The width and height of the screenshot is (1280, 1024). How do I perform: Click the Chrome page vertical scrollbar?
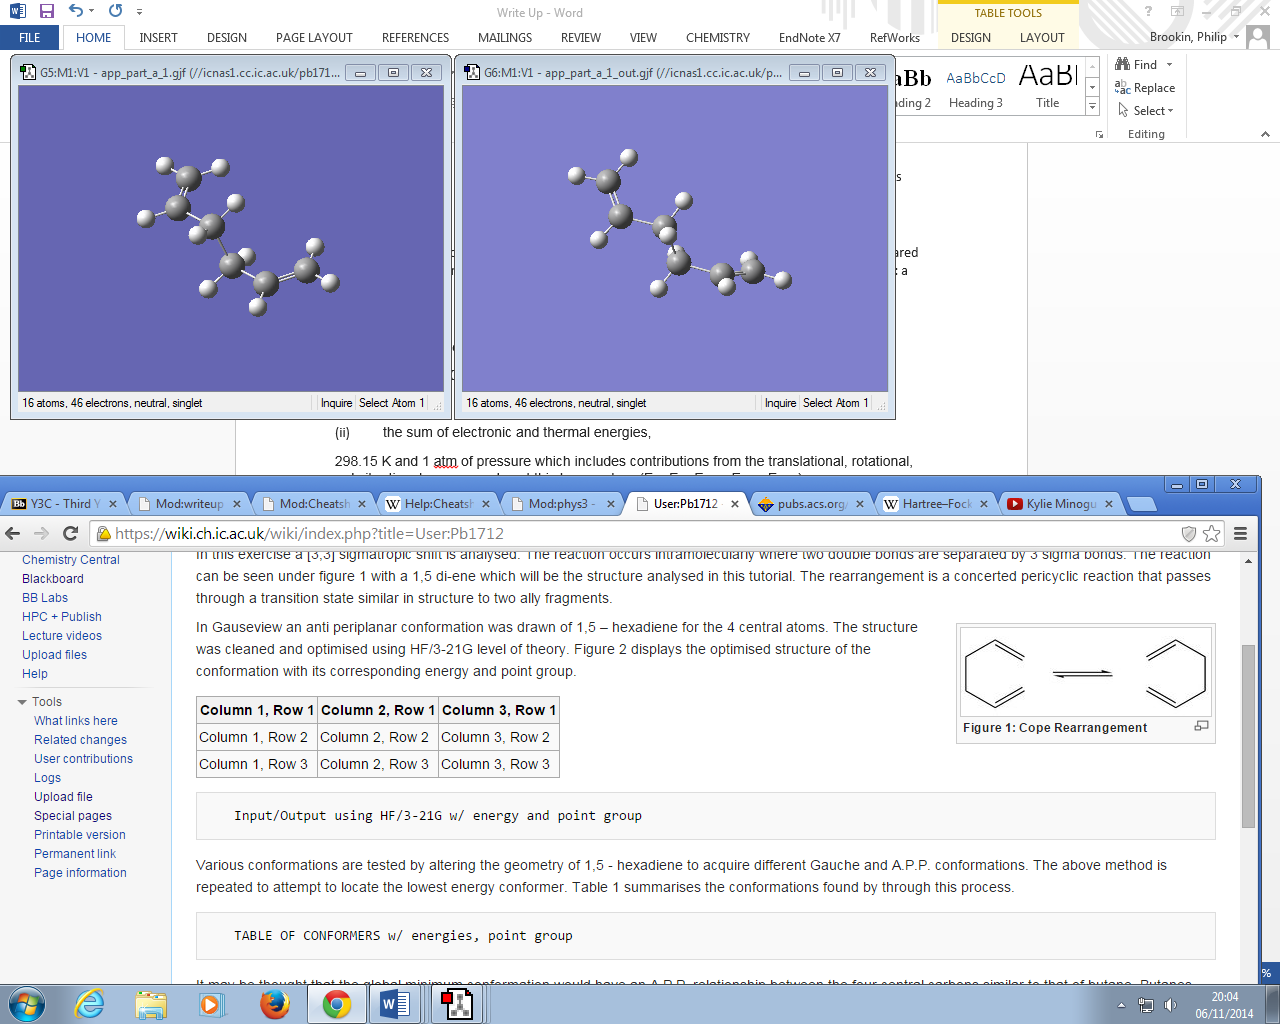(x=1248, y=736)
